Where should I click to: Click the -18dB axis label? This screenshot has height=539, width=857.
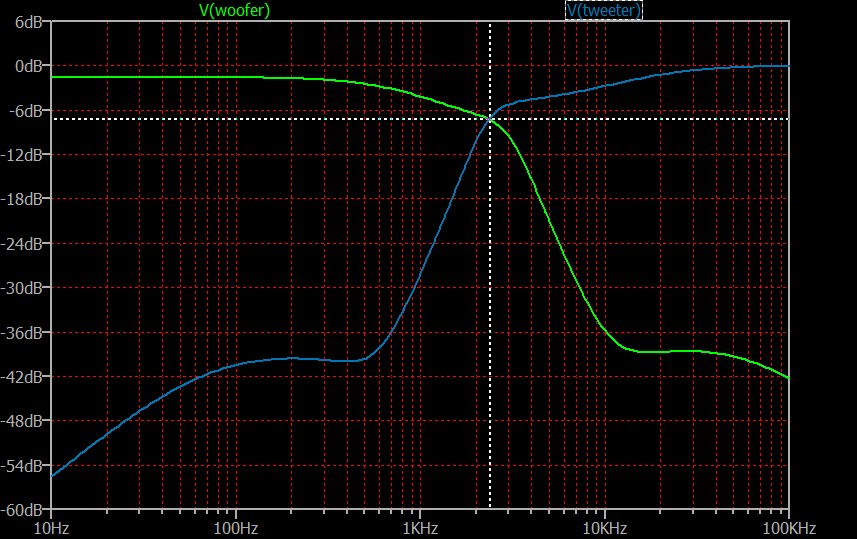(22, 200)
